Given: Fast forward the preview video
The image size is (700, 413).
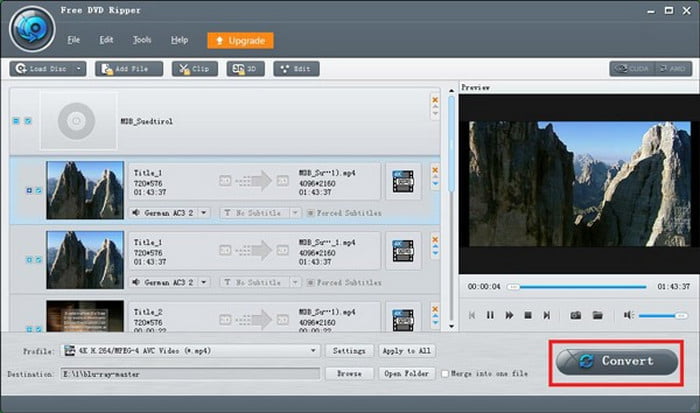Looking at the screenshot, I should (509, 315).
